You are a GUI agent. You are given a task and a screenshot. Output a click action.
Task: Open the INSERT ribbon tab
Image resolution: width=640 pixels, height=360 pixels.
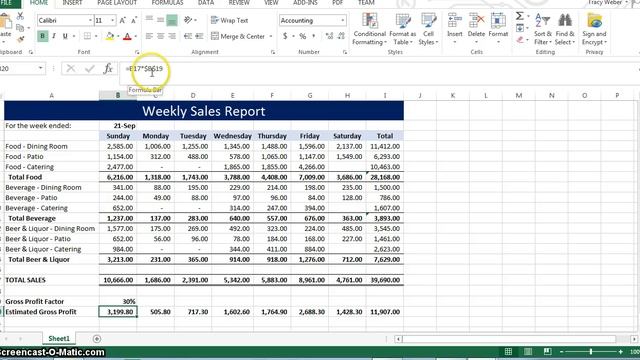point(72,3)
